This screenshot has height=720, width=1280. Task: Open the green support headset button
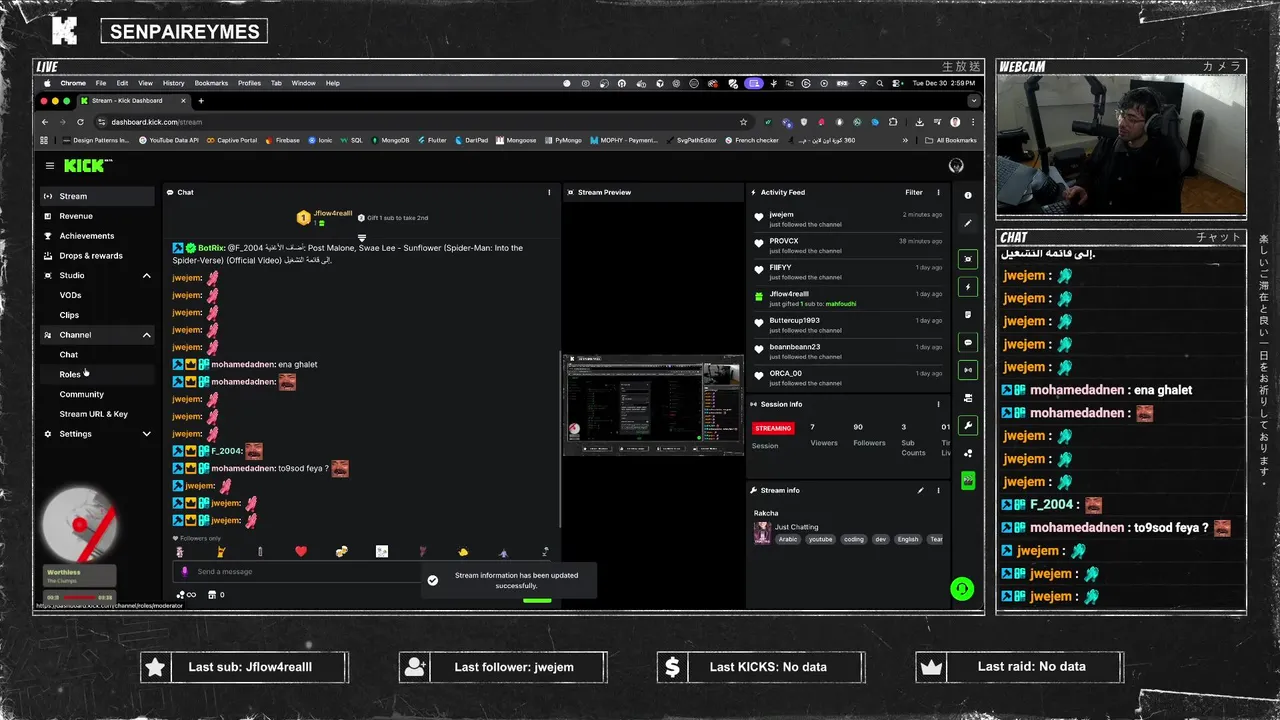[x=962, y=589]
